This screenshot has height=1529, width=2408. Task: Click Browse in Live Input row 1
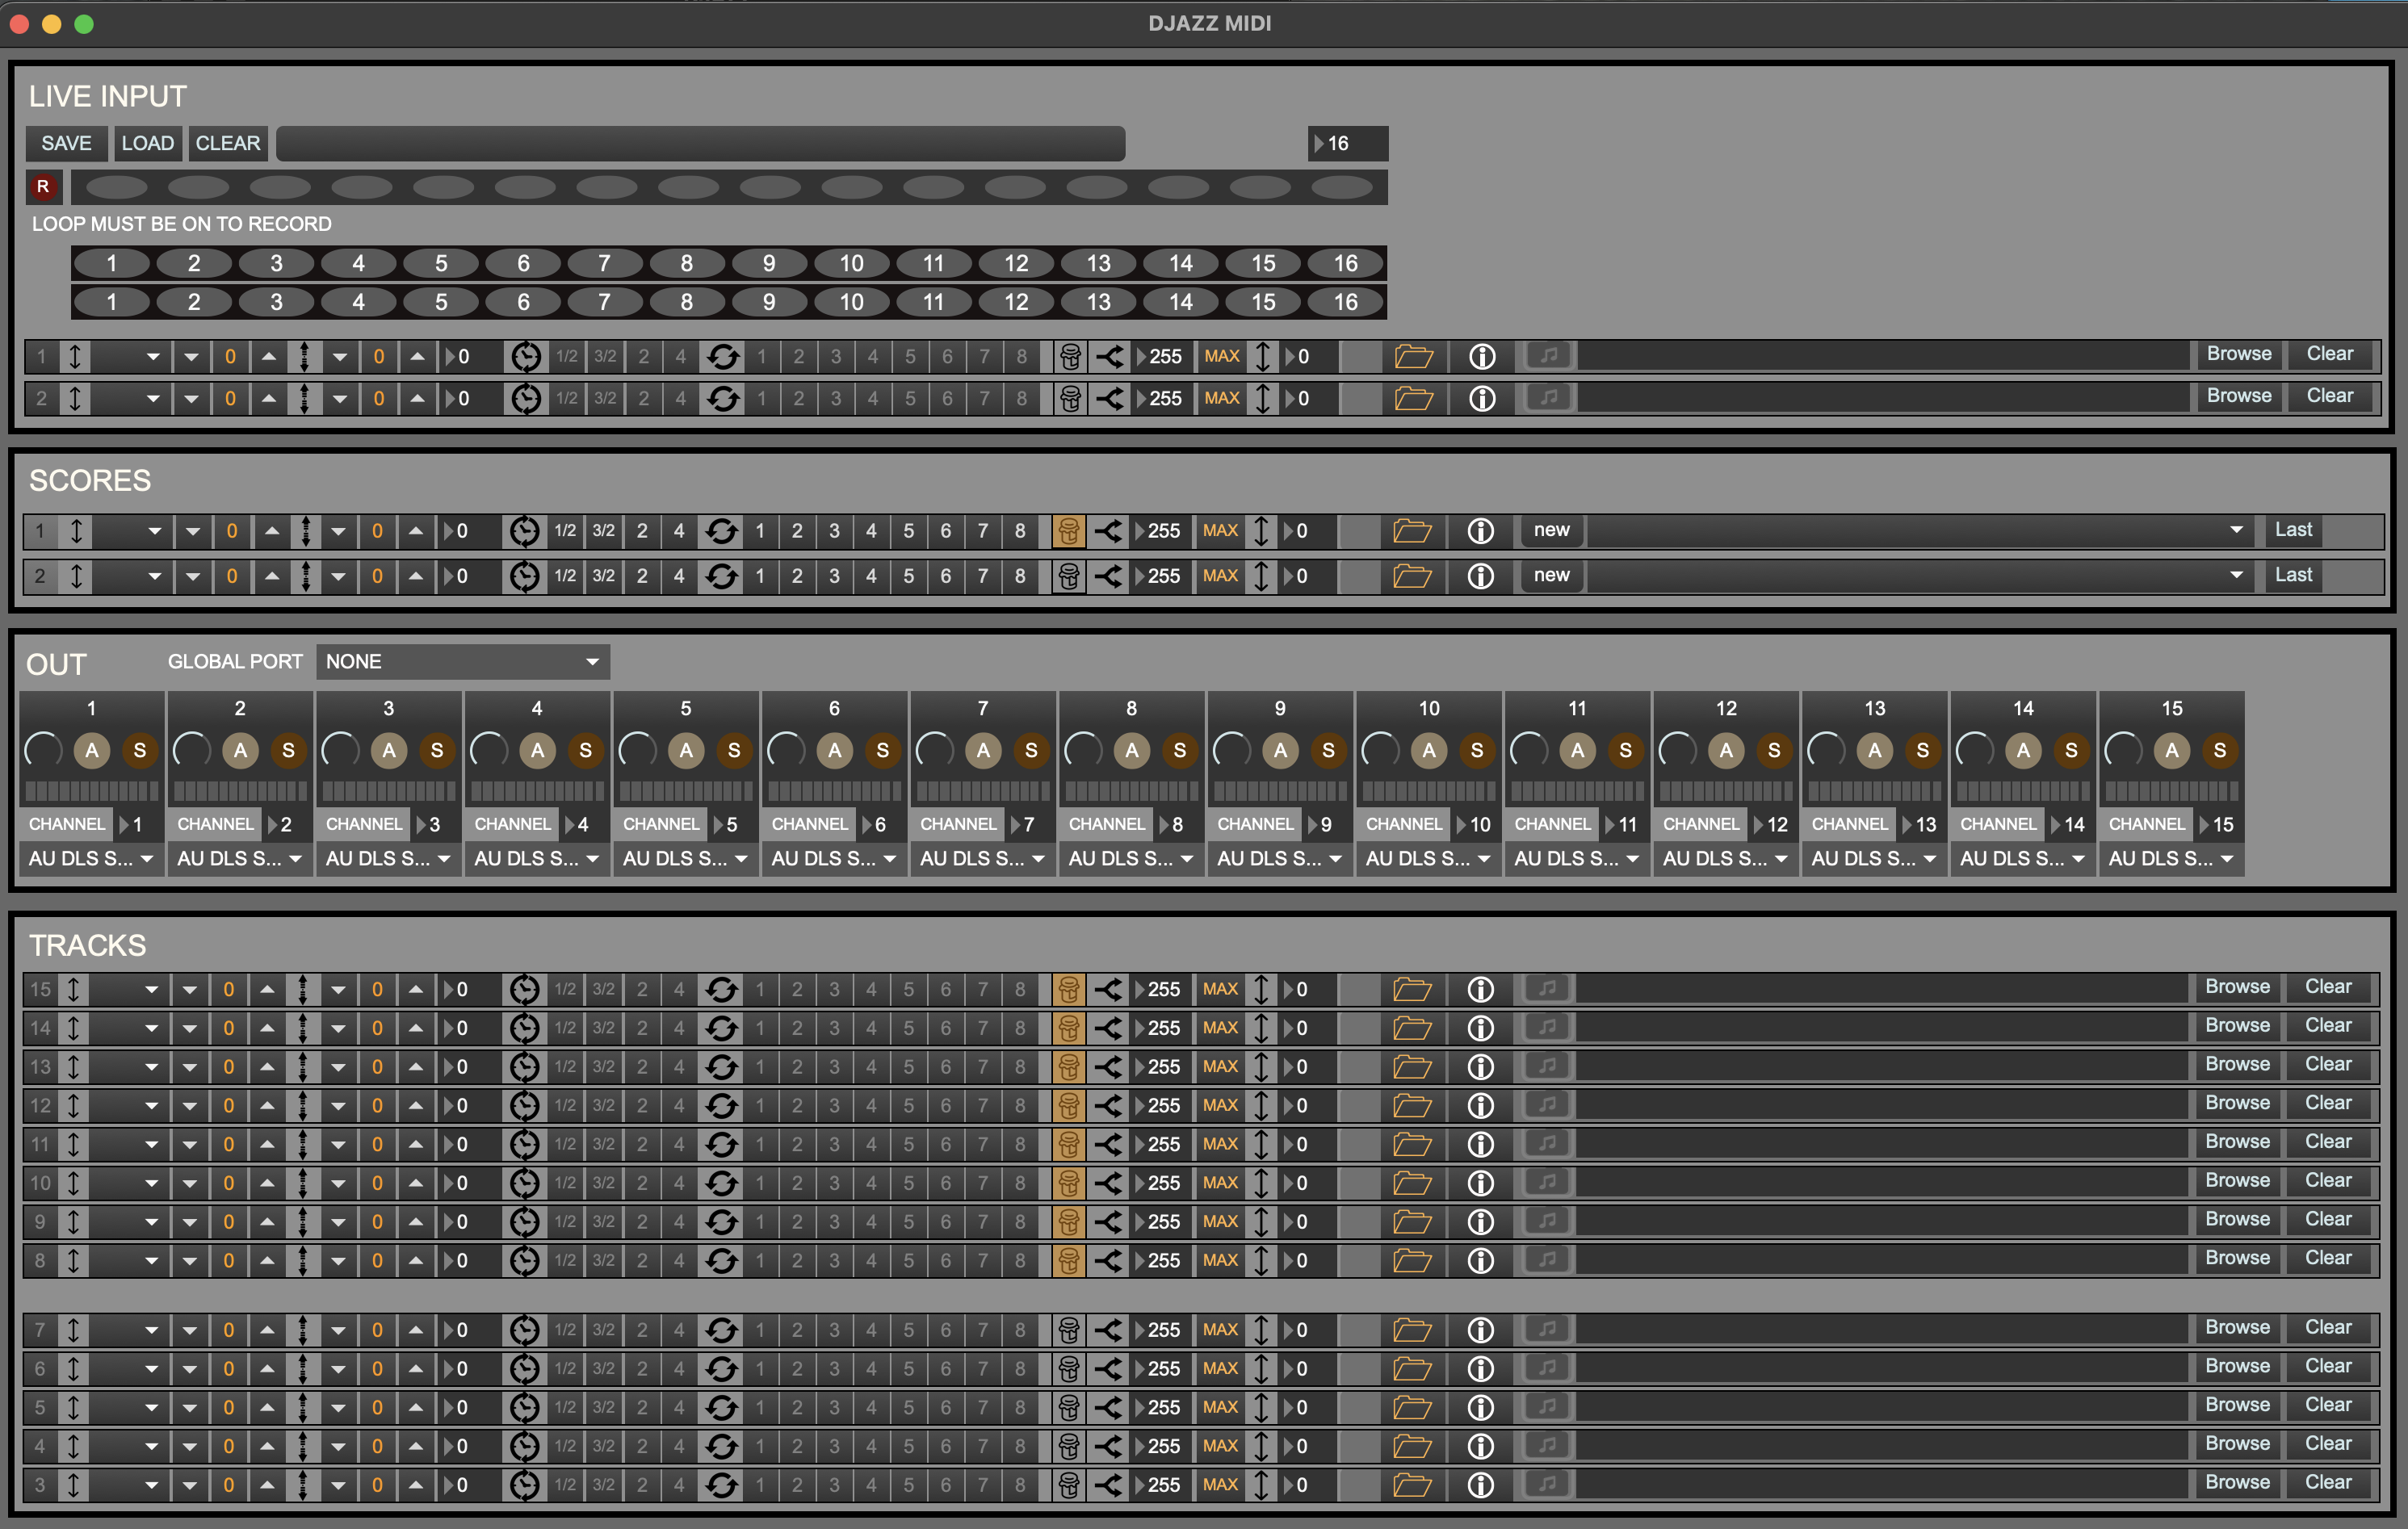[2239, 354]
